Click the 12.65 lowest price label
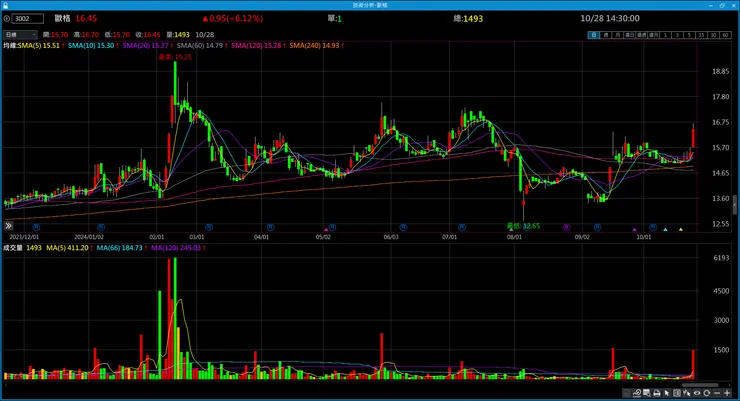The image size is (740, 401). pyautogui.click(x=523, y=226)
